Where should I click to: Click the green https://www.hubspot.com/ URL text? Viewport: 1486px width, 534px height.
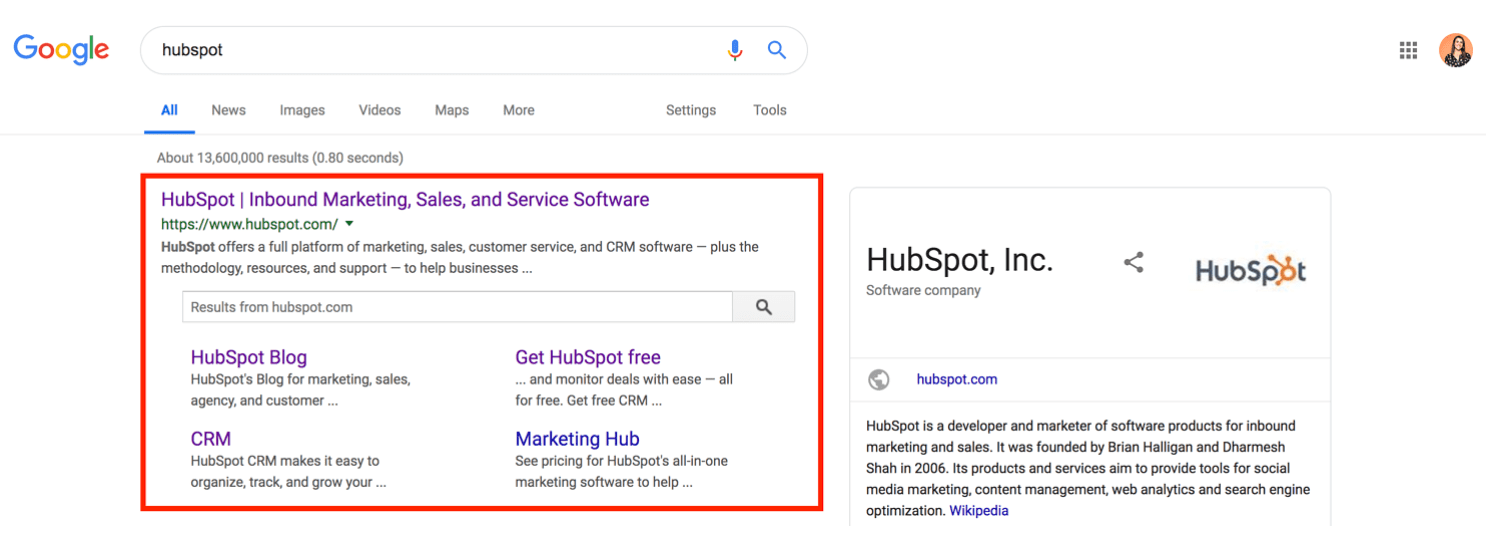tap(249, 224)
